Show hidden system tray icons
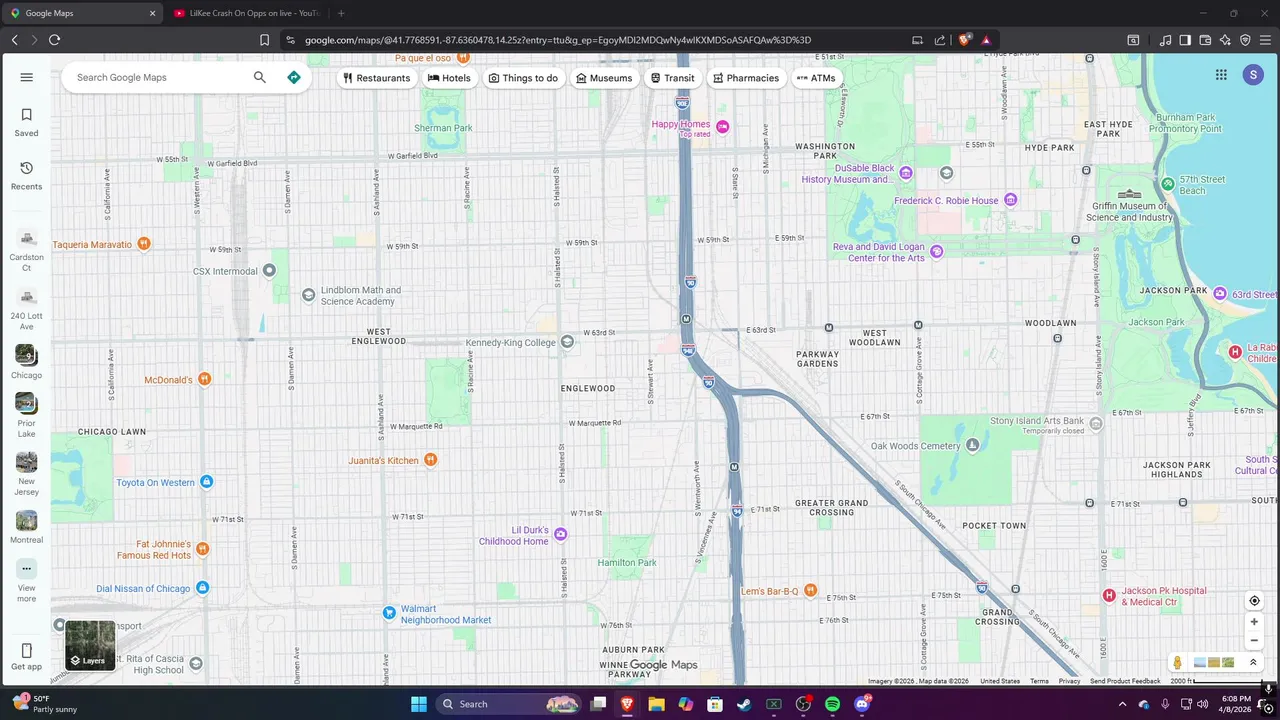This screenshot has height=720, width=1280. (1122, 704)
